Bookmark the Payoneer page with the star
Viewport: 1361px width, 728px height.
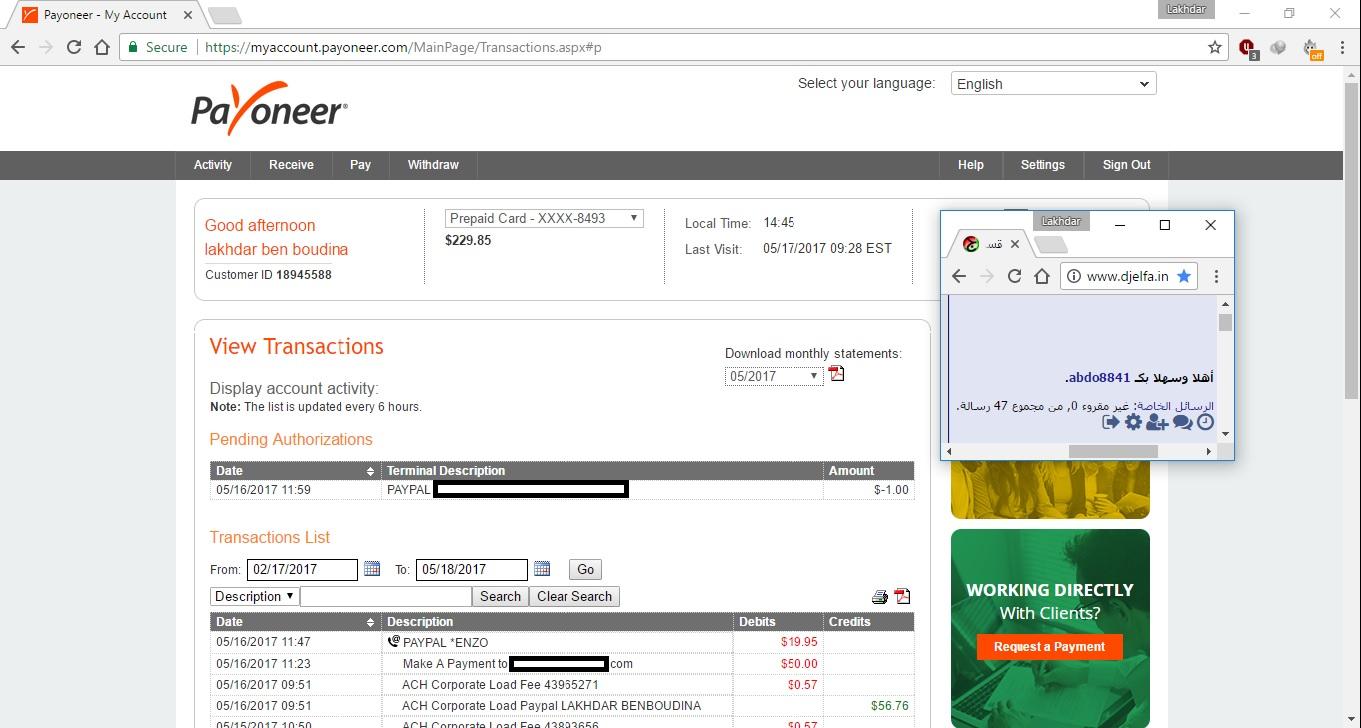point(1215,47)
